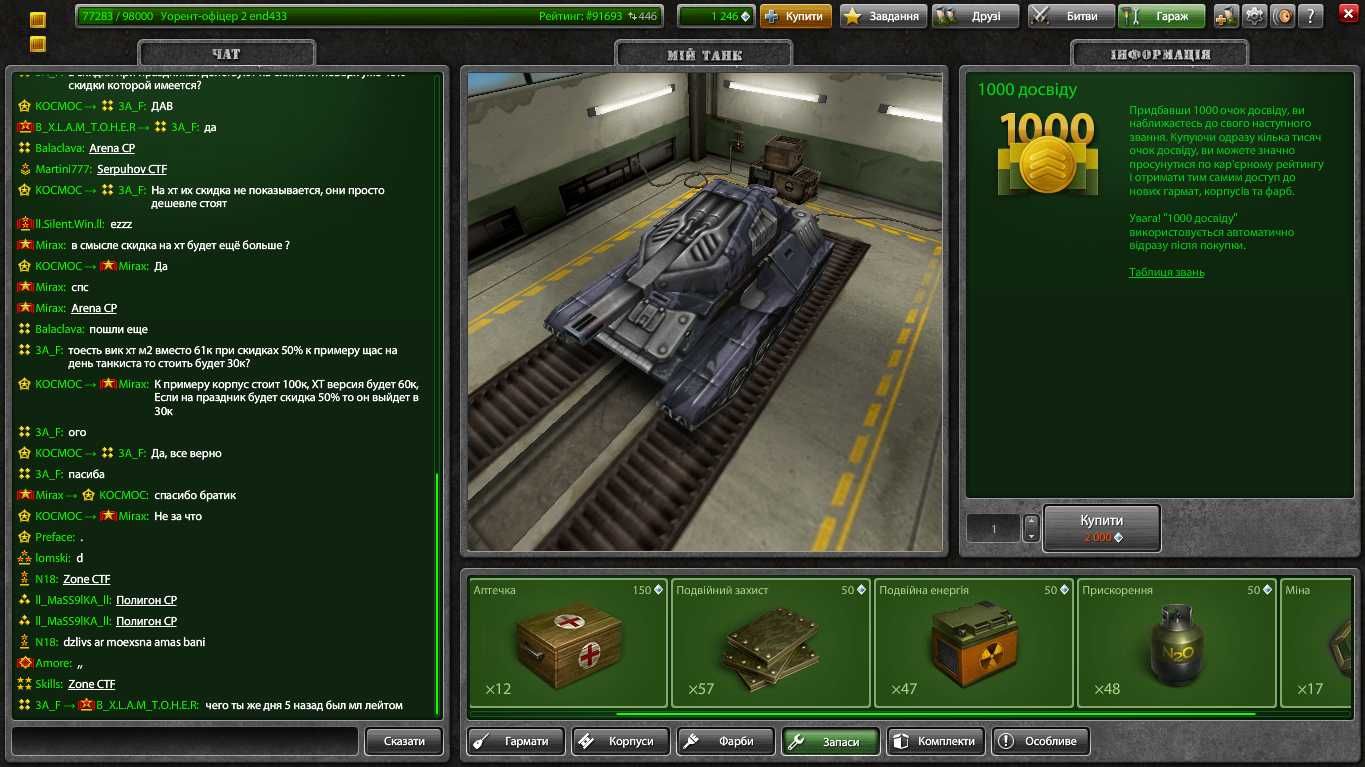Viewport: 1365px width, 767px height.
Task: Open the Комплекти category
Action: [x=936, y=741]
